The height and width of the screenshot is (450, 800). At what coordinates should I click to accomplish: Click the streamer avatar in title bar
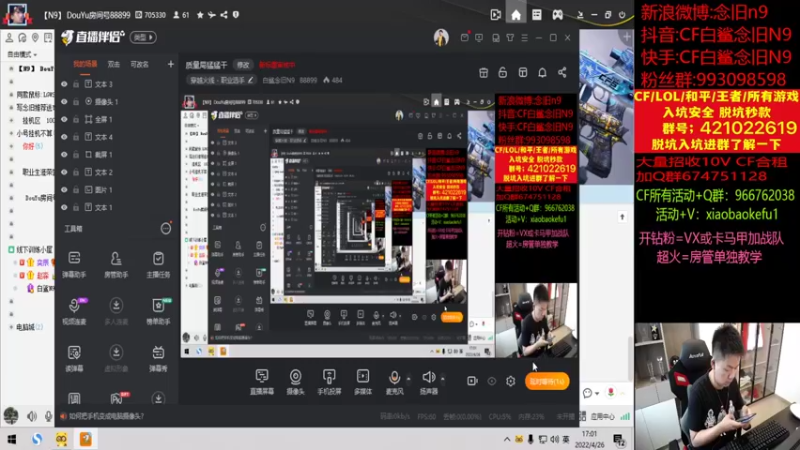(x=441, y=37)
